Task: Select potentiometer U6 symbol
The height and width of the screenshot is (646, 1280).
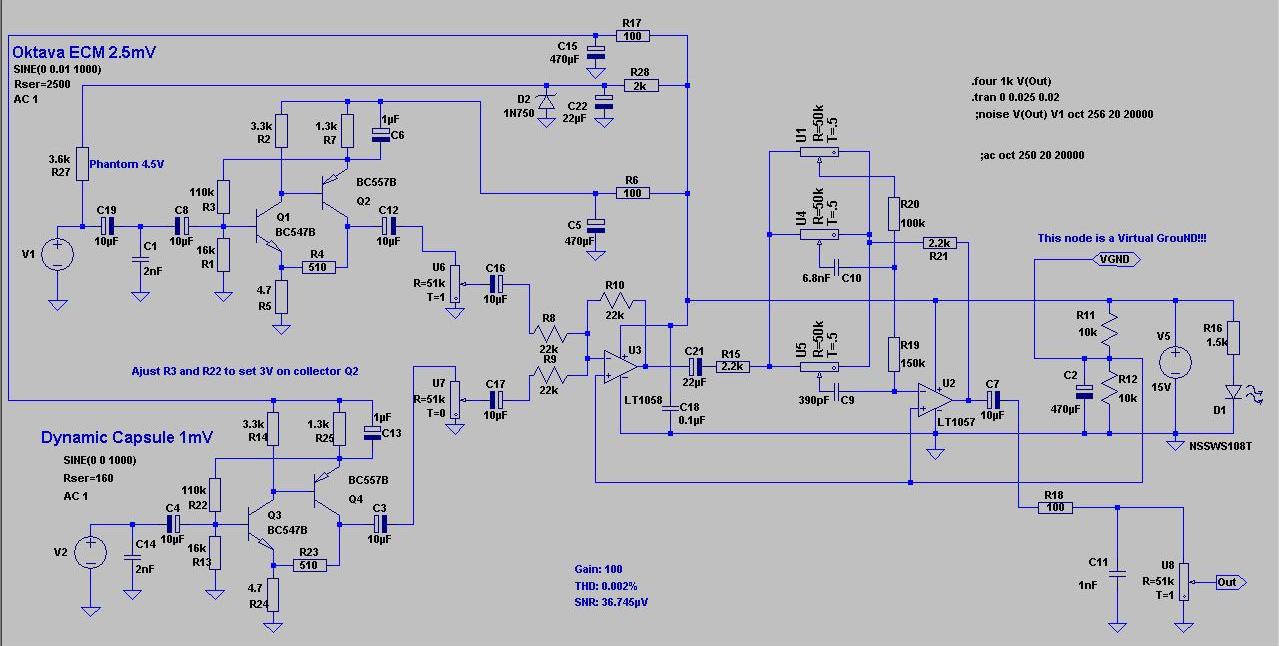Action: (x=455, y=285)
